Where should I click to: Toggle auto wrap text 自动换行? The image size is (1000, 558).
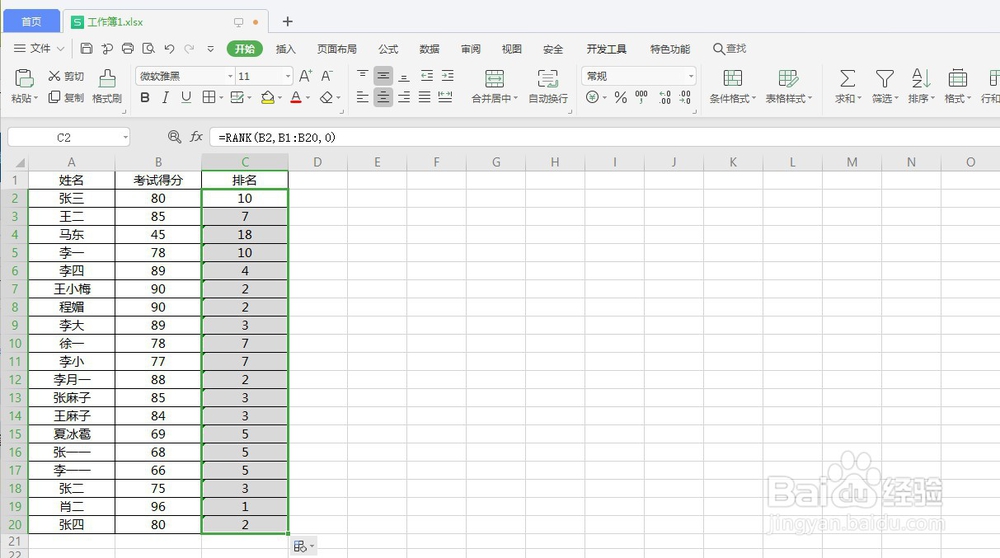(548, 86)
